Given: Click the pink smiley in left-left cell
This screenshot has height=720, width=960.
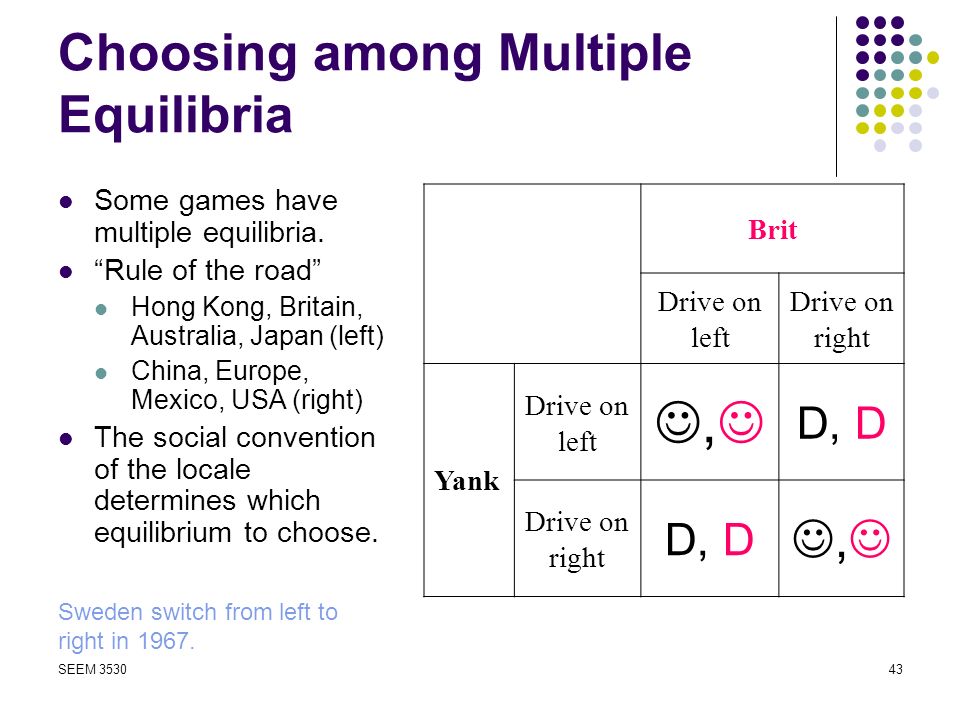Looking at the screenshot, I should 741,422.
